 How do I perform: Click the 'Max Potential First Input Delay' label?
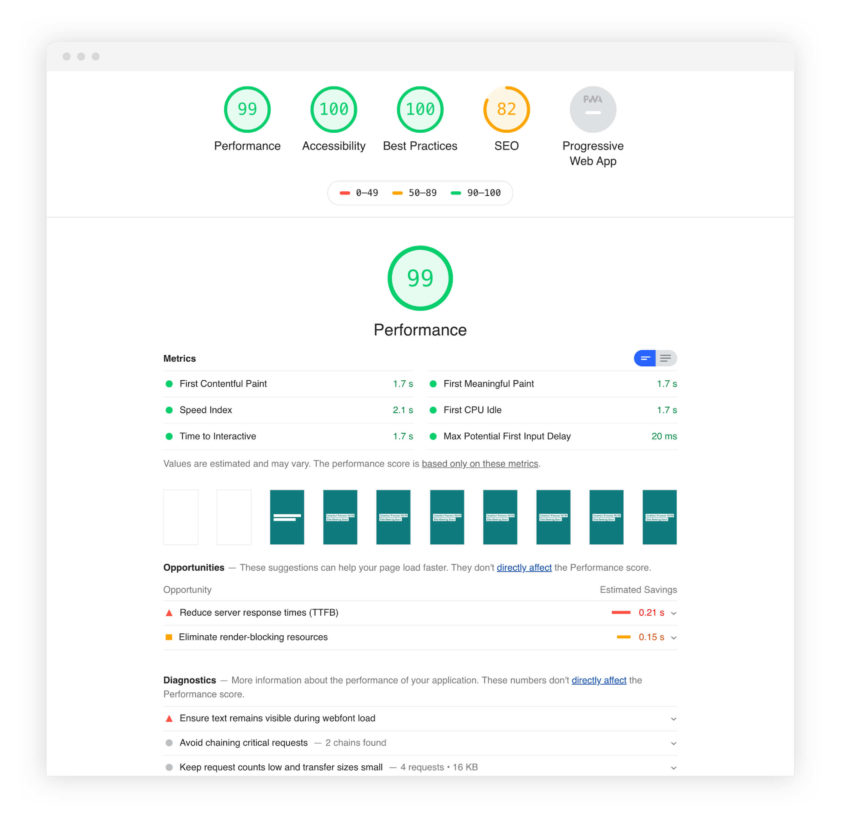(x=507, y=436)
